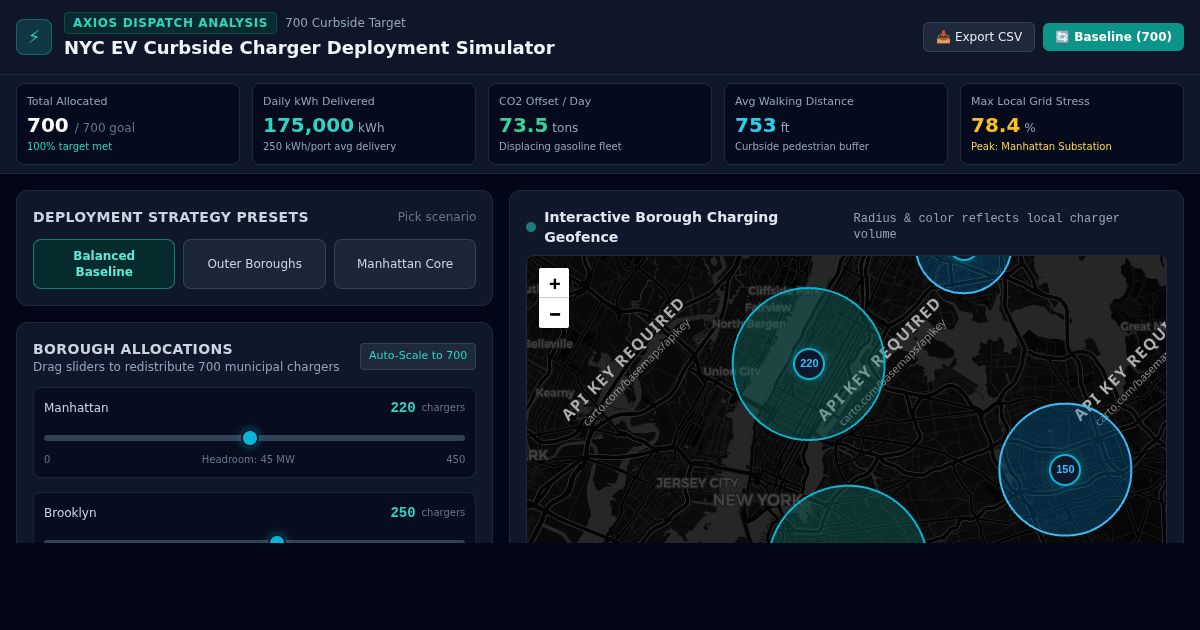Image resolution: width=1200 pixels, height=630 pixels.
Task: Click the Interactive Borough Charging Geofence heading
Action: 661,227
